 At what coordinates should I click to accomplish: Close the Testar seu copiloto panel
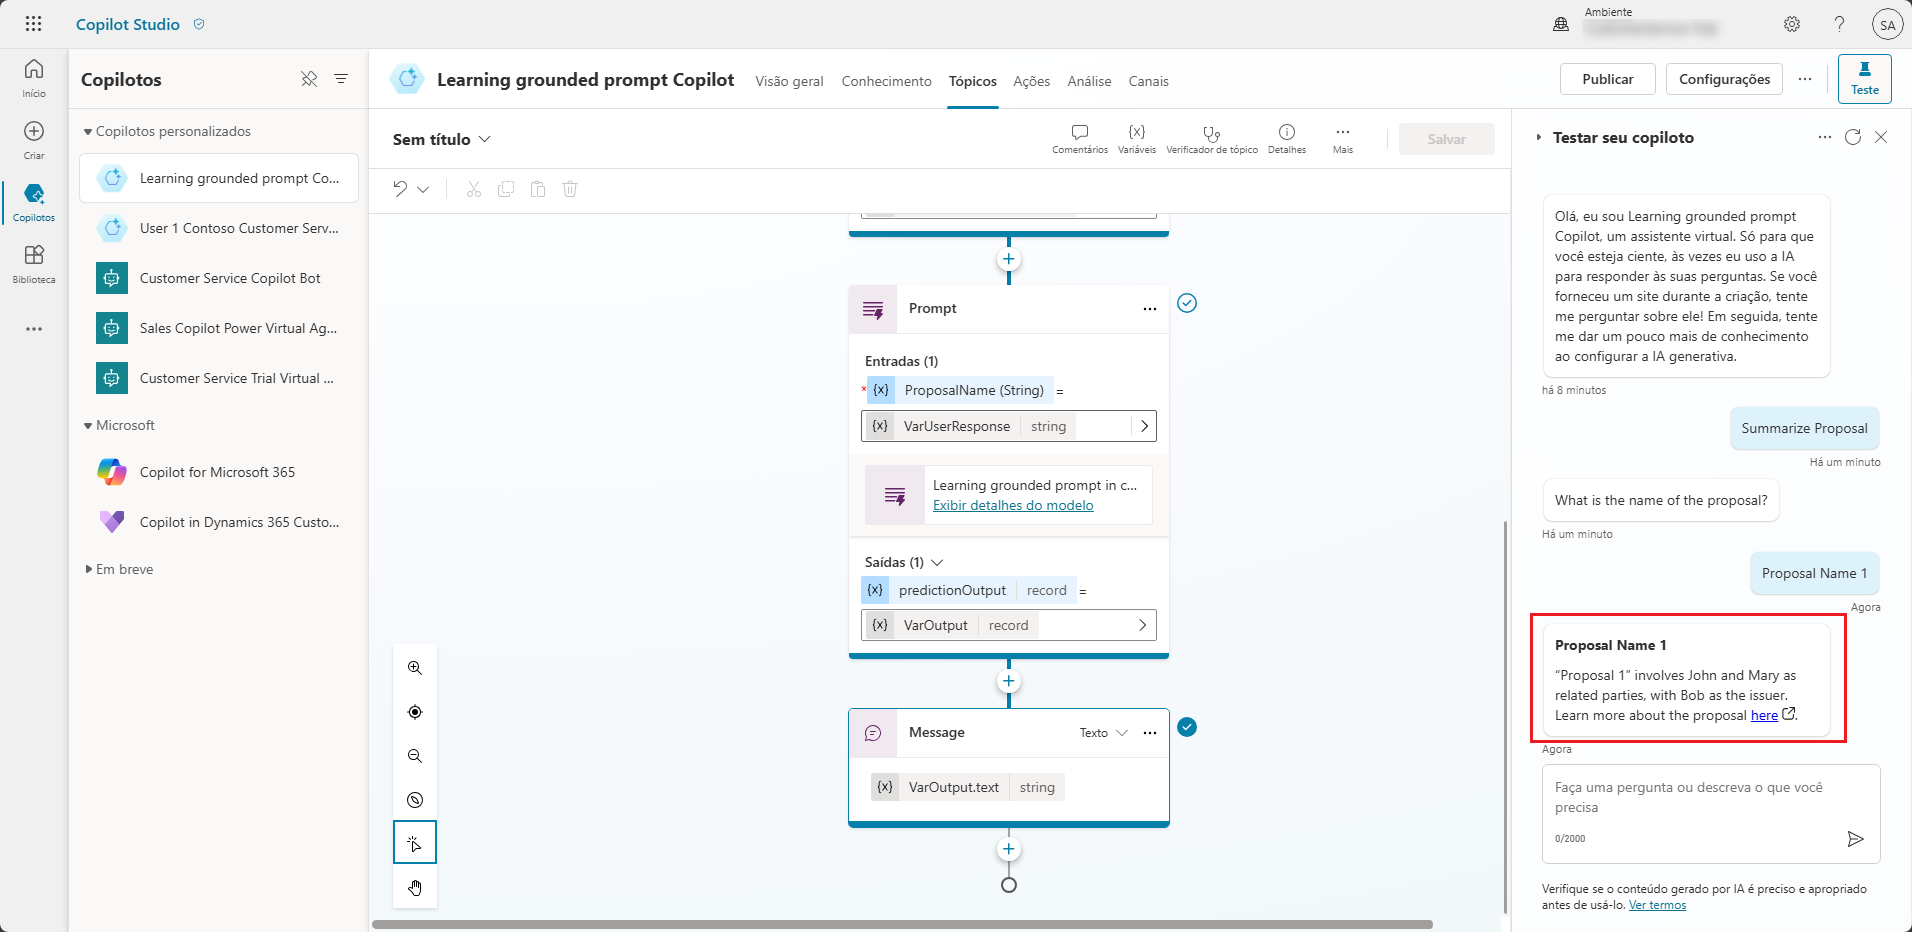coord(1881,137)
